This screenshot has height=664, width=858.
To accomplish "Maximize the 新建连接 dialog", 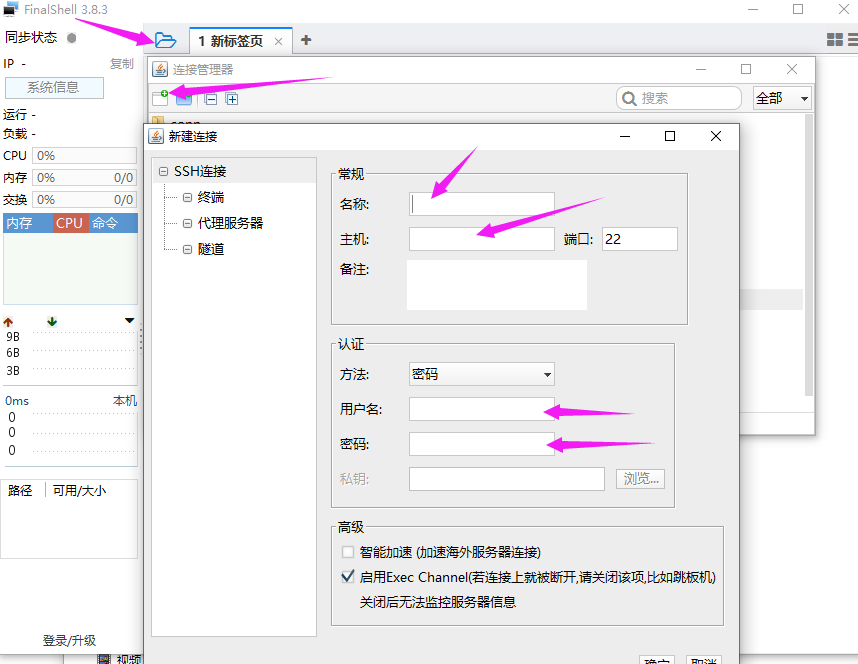I will click(670, 136).
